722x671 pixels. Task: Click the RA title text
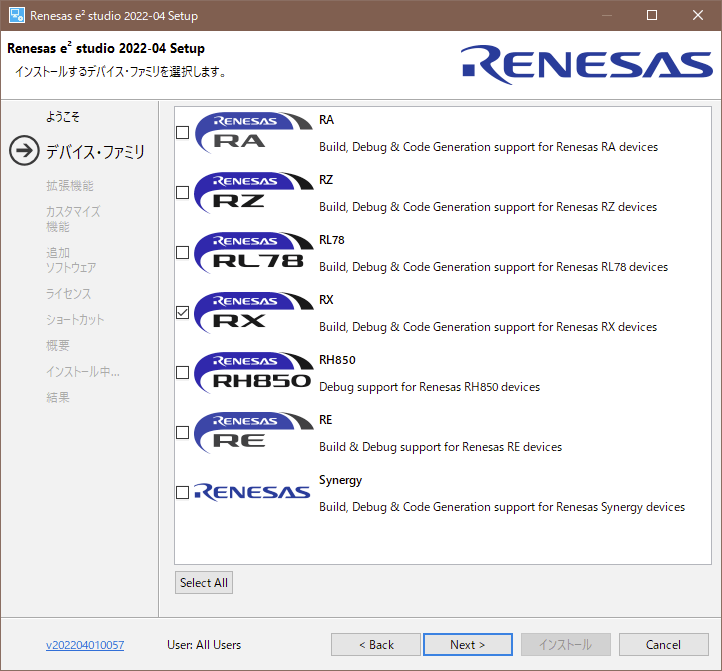pyautogui.click(x=326, y=120)
